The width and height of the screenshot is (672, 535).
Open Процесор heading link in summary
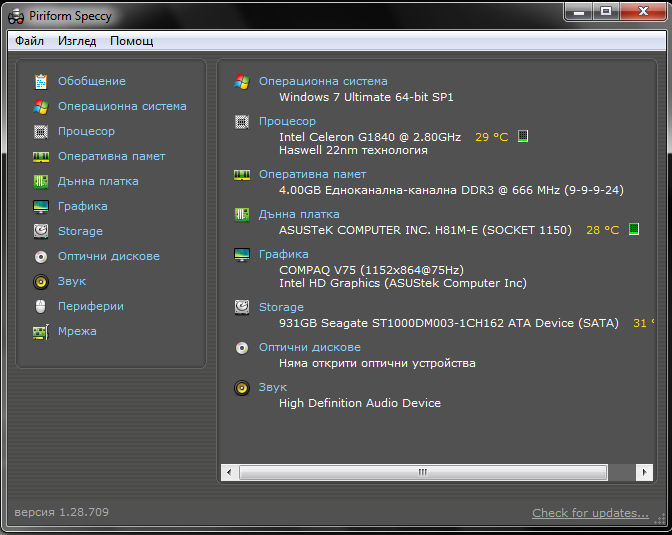[x=287, y=121]
